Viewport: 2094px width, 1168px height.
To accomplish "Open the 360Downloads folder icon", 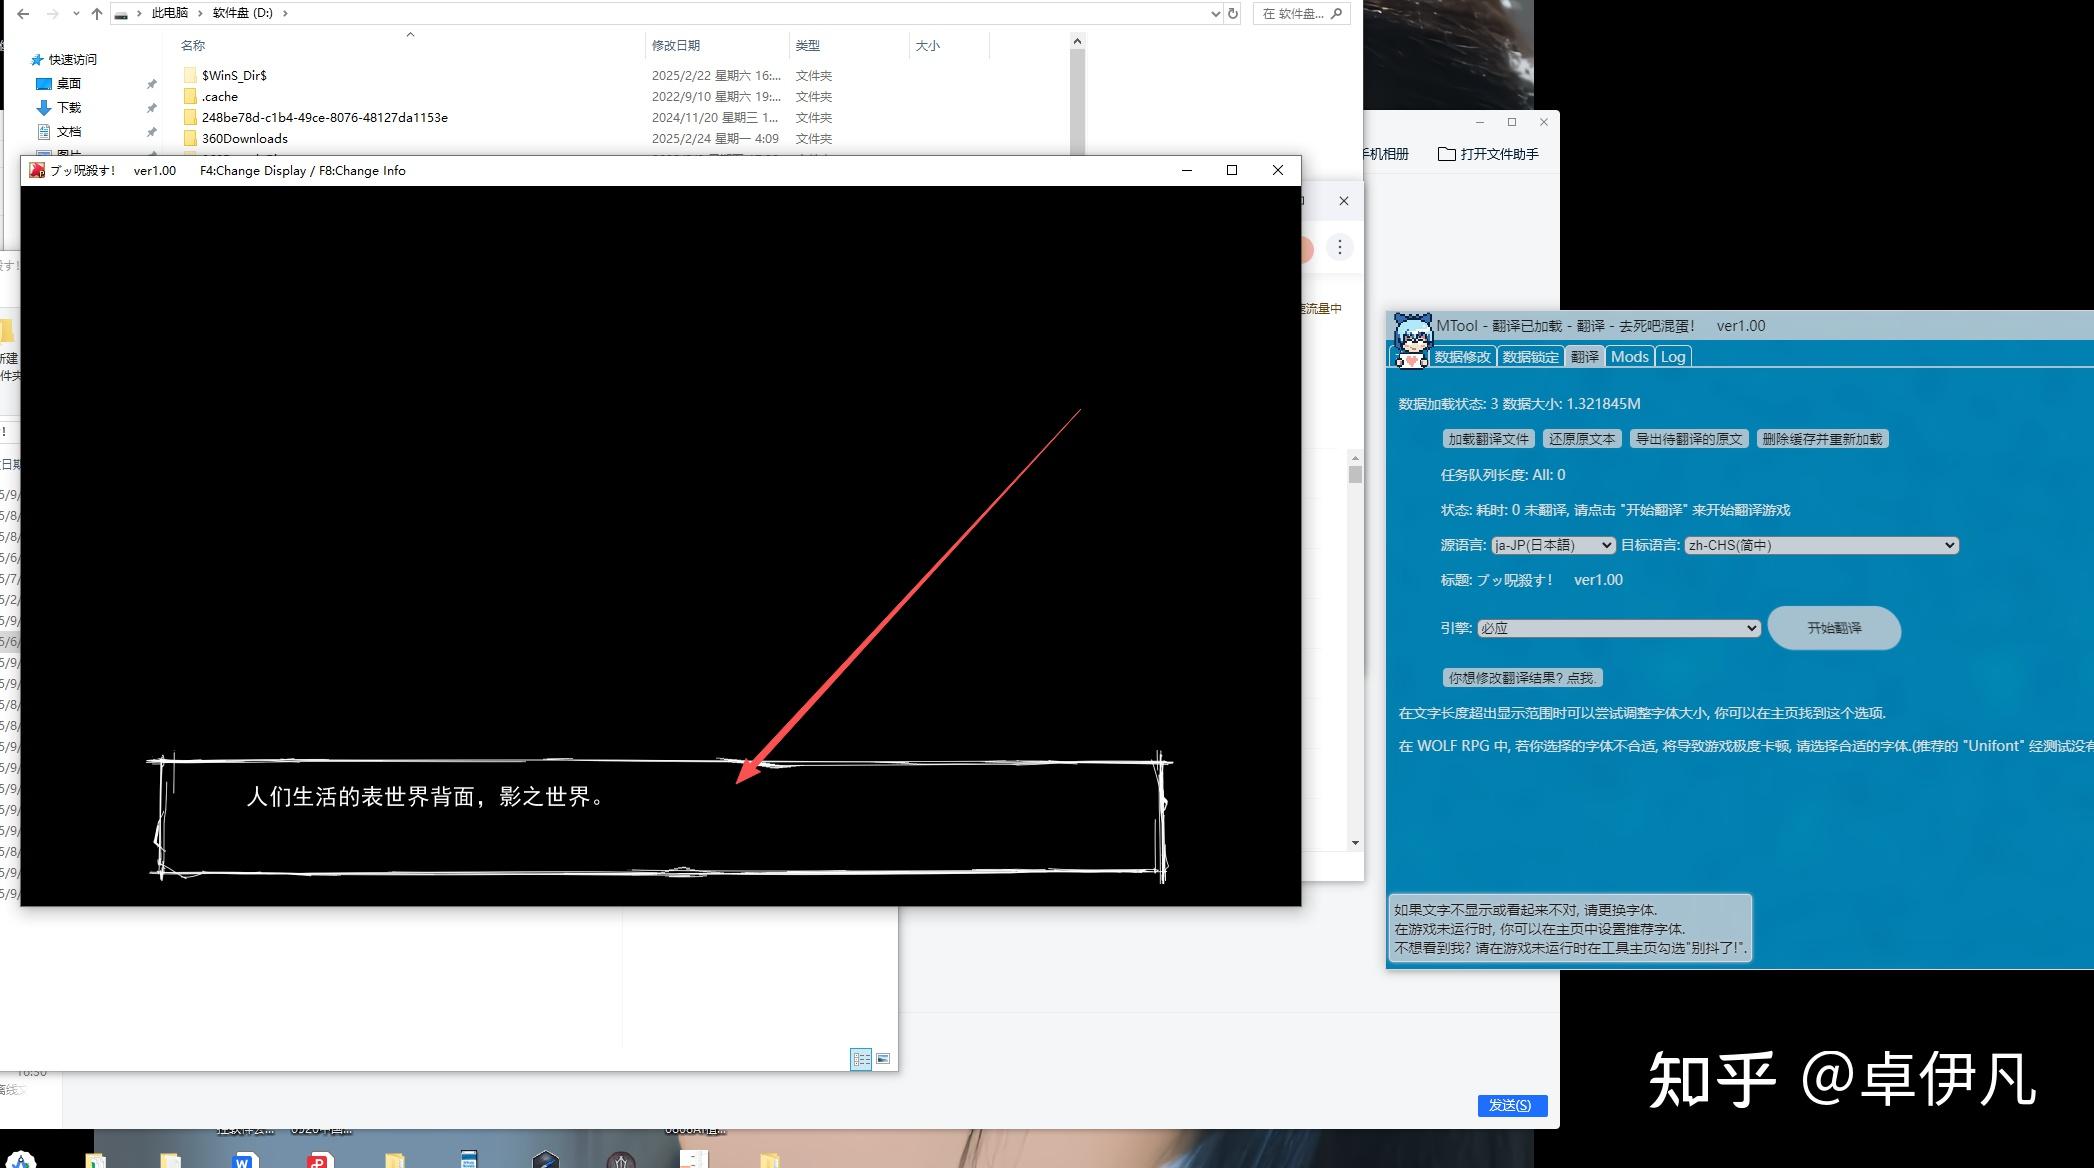I will pos(190,138).
